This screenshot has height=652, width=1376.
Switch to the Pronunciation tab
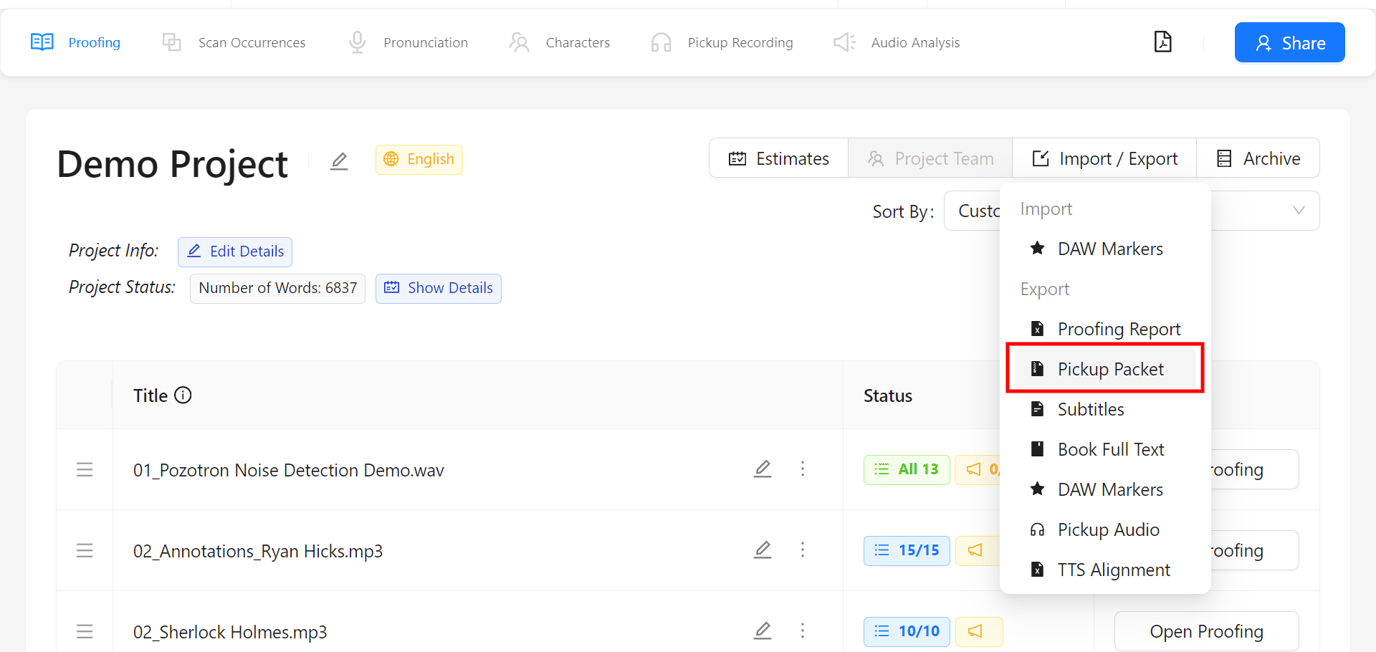pyautogui.click(x=408, y=42)
